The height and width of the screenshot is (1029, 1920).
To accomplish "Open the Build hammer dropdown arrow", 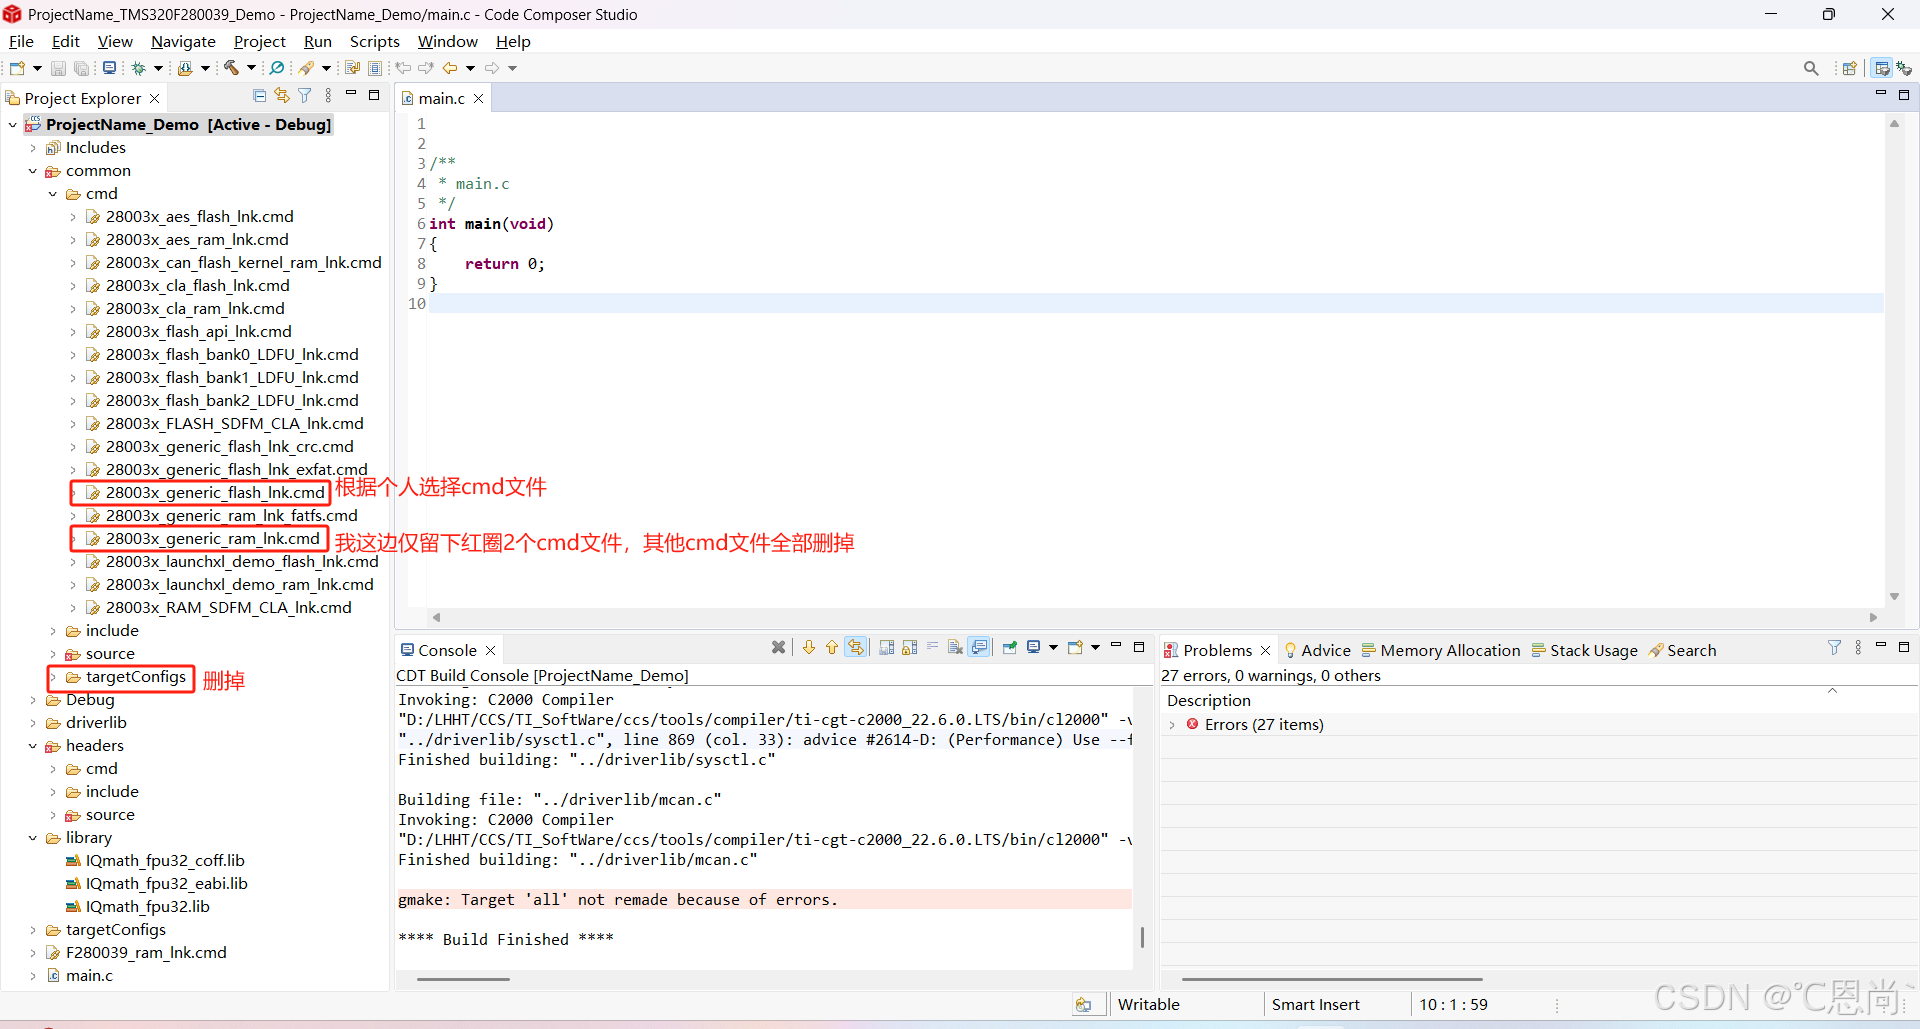I will tap(251, 68).
